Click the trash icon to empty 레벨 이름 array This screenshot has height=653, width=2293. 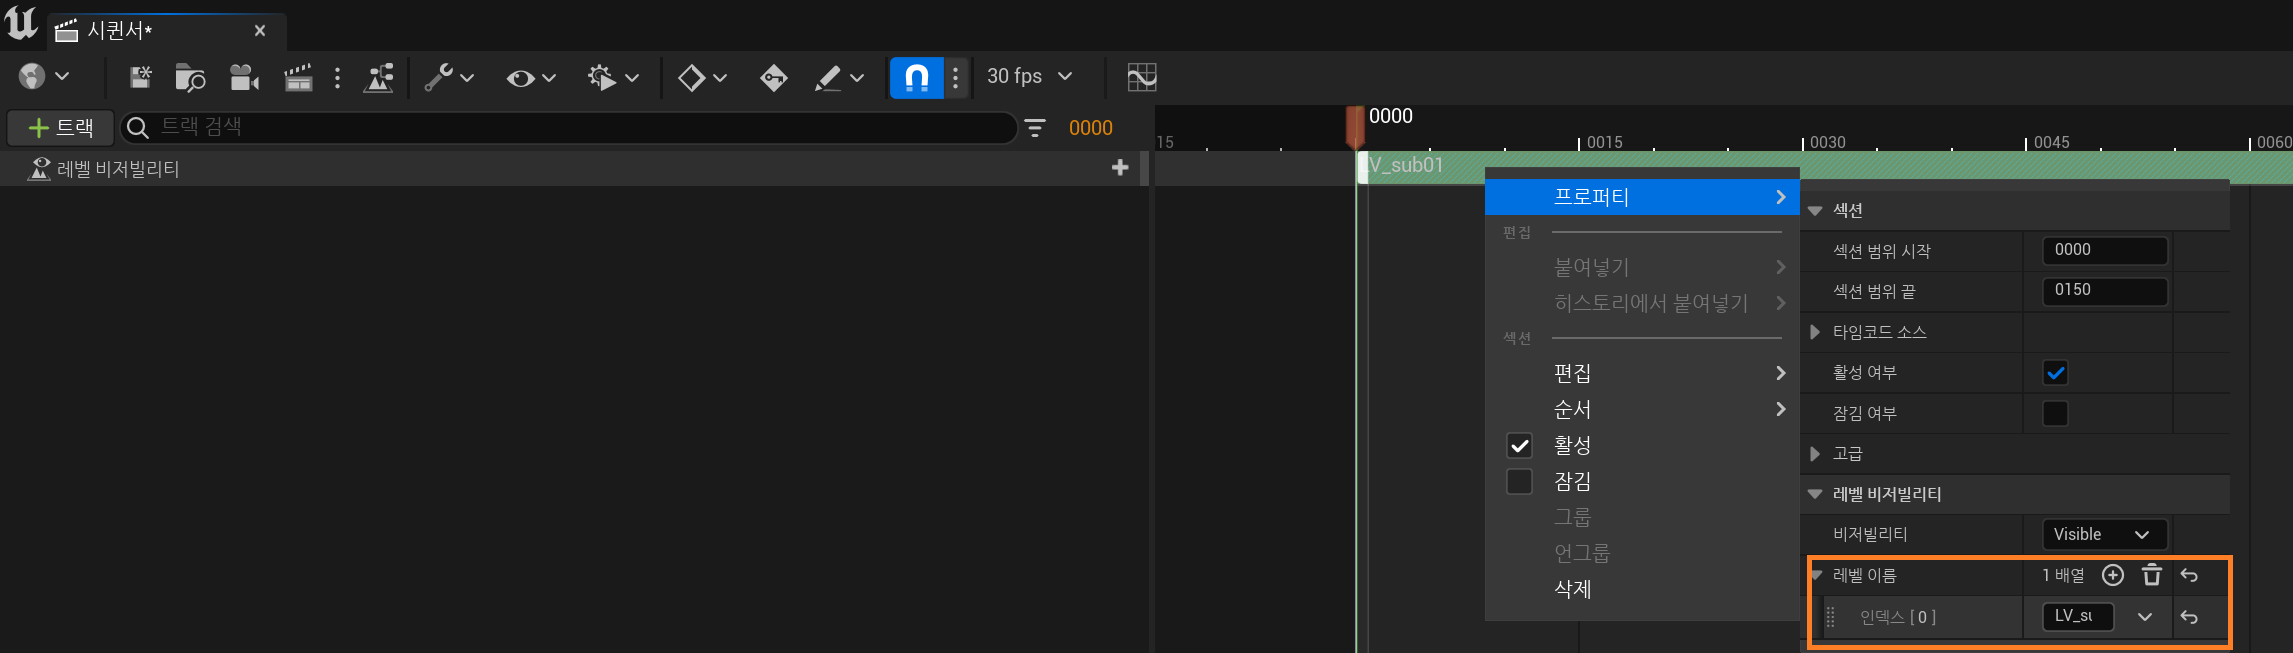coord(2151,575)
